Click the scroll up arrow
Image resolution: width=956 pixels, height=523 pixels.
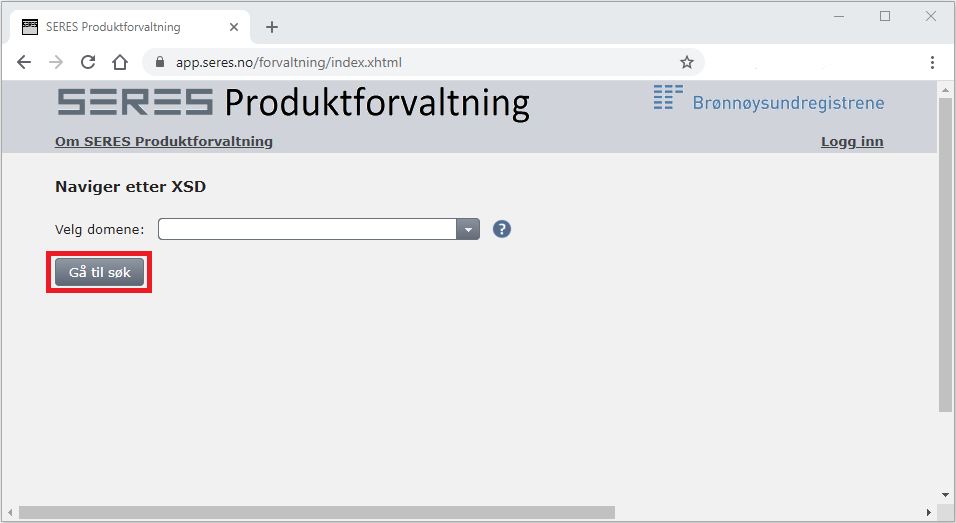[x=946, y=90]
